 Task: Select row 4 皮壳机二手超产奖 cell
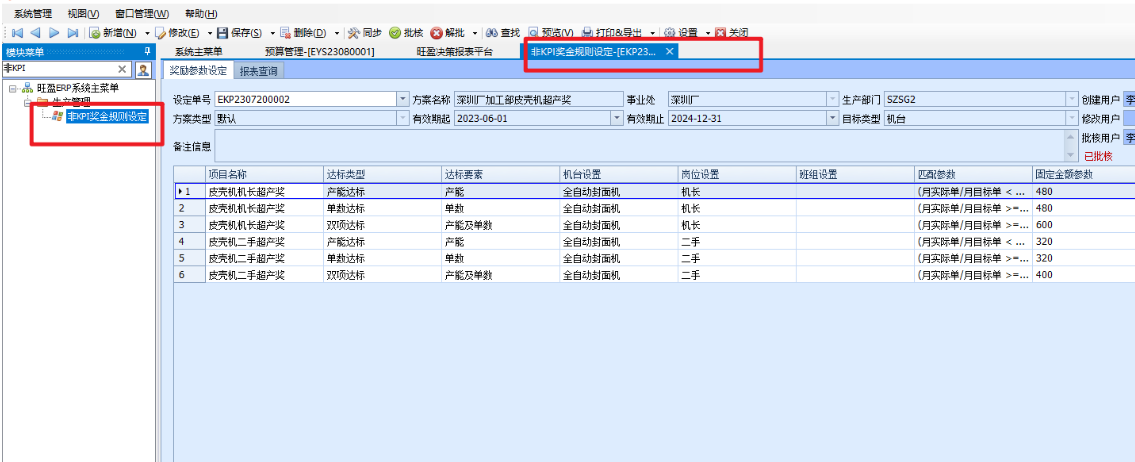click(264, 242)
